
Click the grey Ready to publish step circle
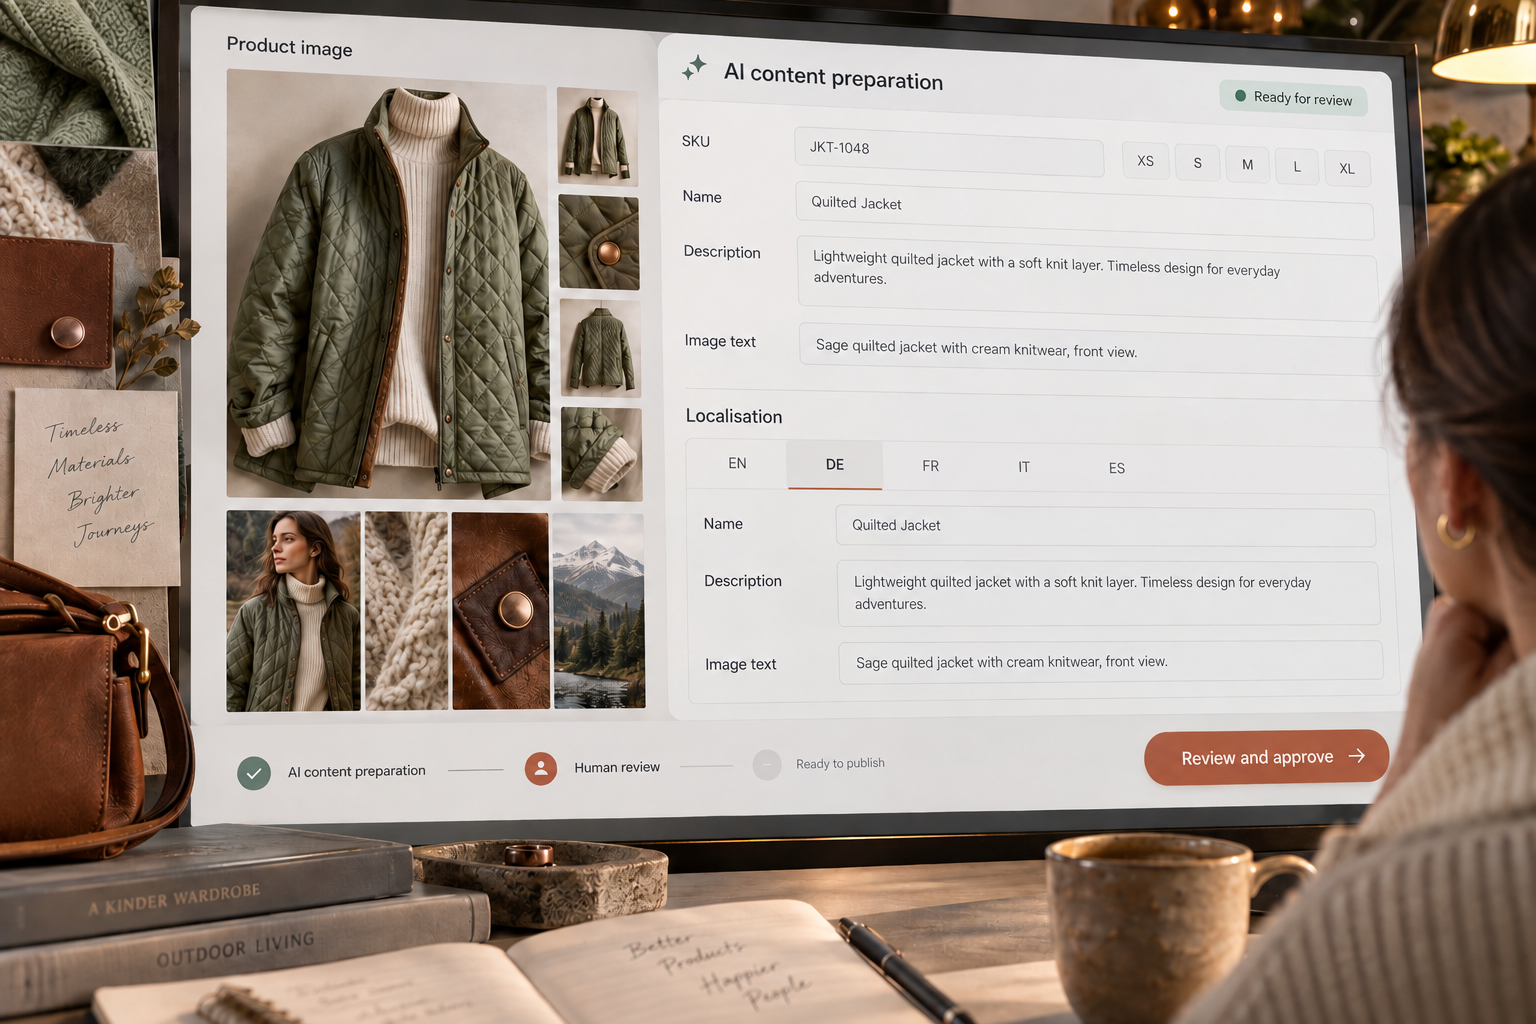pos(767,765)
